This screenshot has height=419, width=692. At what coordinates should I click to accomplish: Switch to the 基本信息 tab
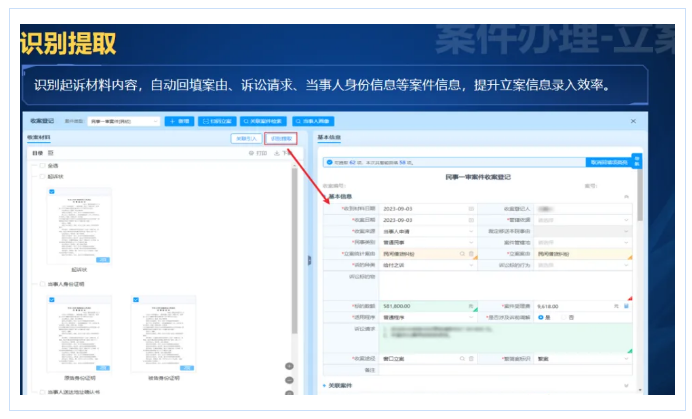[x=329, y=137]
